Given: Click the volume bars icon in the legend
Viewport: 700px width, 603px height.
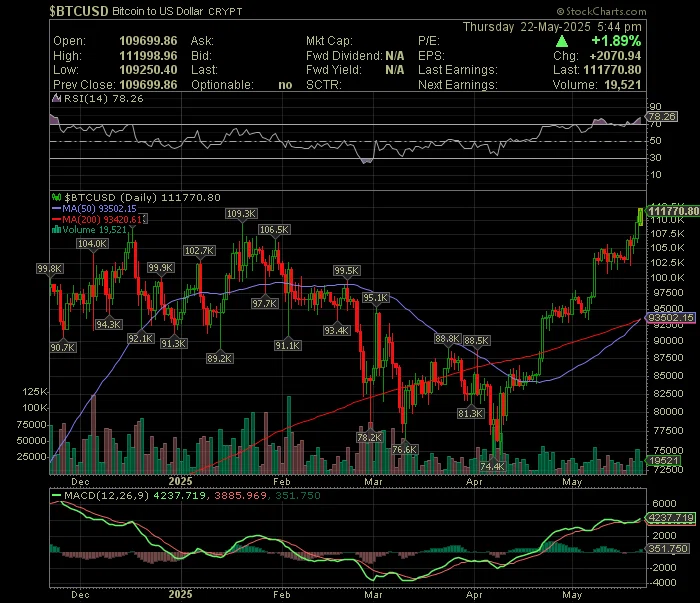Looking at the screenshot, I should 56,230.
